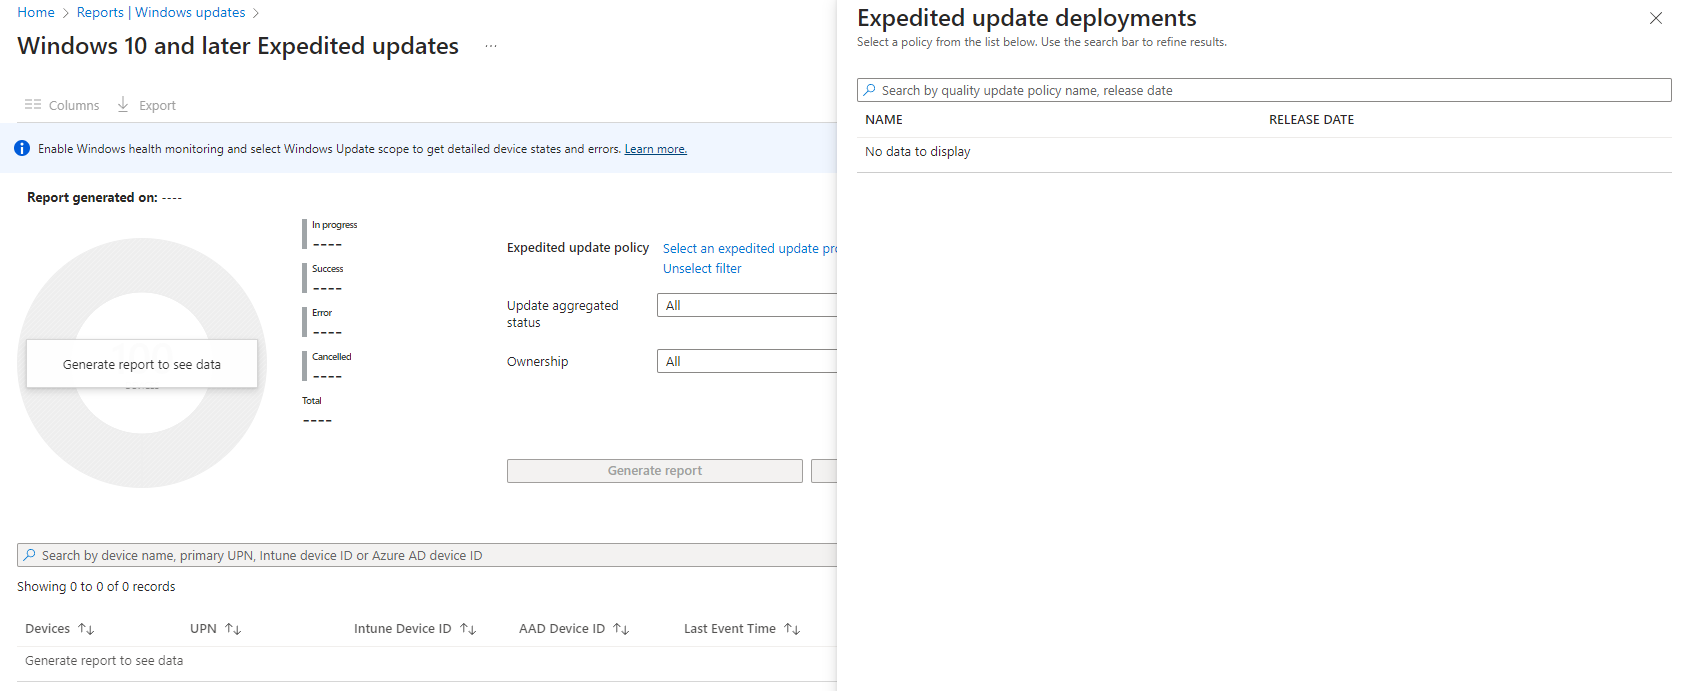Sort by UPN column arrows
Screen dimensions: 1685x691
(233, 629)
